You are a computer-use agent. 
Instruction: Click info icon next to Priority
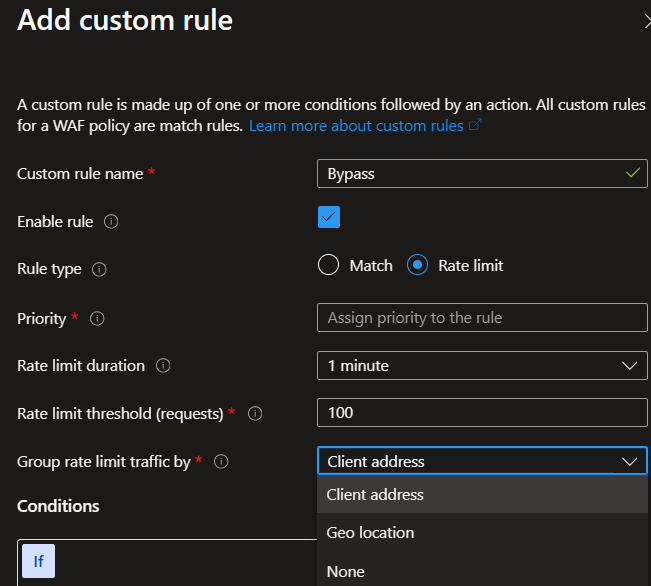pyautogui.click(x=97, y=319)
